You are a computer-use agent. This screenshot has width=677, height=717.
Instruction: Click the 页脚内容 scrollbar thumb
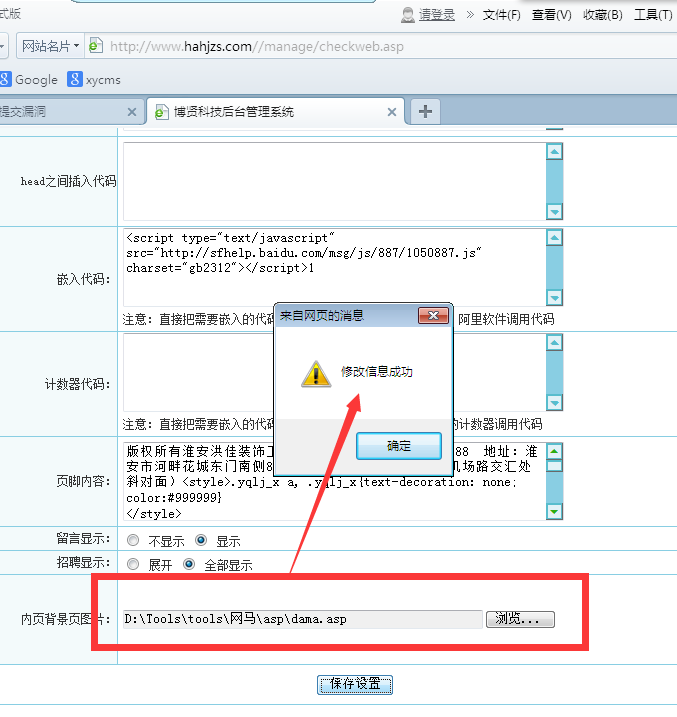coord(554,466)
